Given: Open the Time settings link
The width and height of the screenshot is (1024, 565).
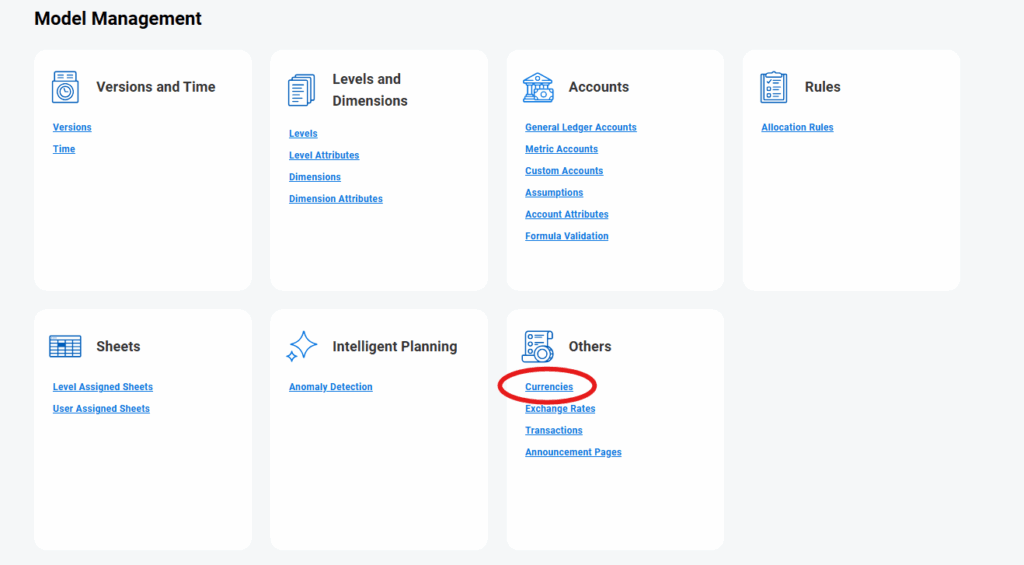Looking at the screenshot, I should point(64,150).
